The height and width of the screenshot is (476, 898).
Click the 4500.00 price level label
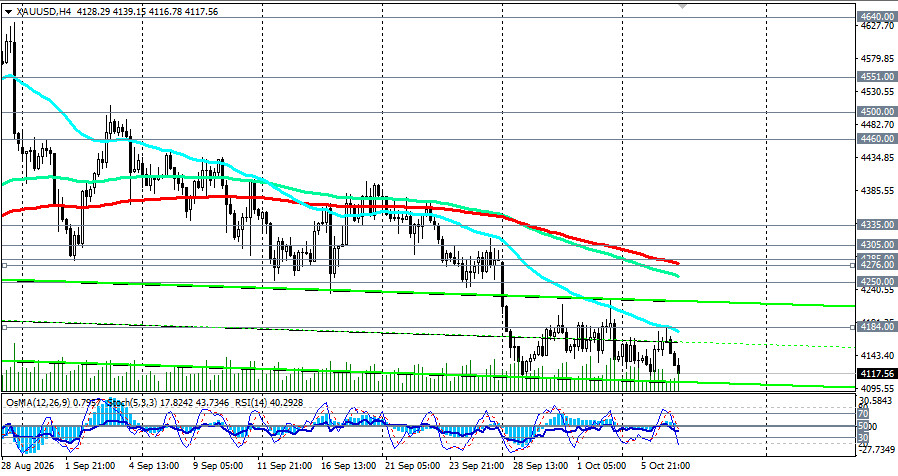coord(877,112)
